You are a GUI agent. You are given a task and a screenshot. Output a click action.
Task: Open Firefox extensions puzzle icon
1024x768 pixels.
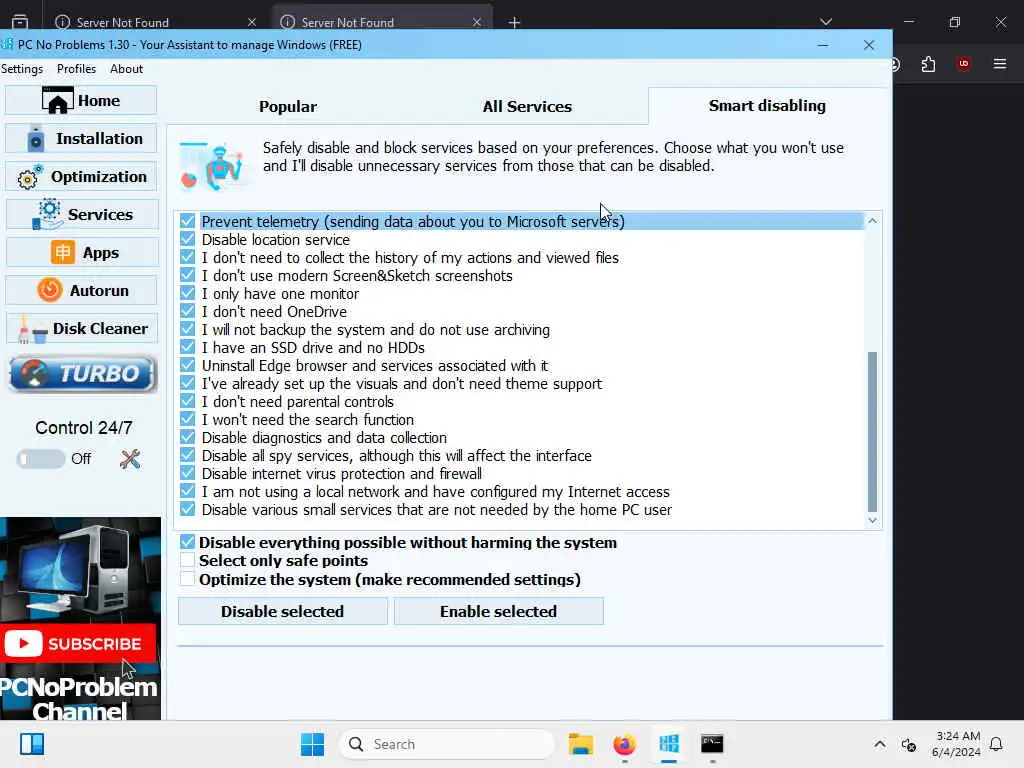click(928, 64)
